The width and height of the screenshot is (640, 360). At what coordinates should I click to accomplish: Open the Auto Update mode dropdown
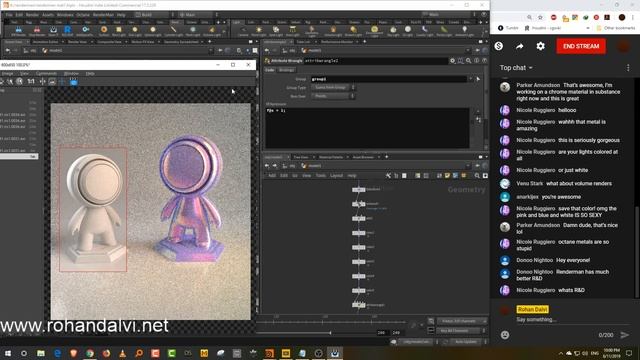click(467, 342)
